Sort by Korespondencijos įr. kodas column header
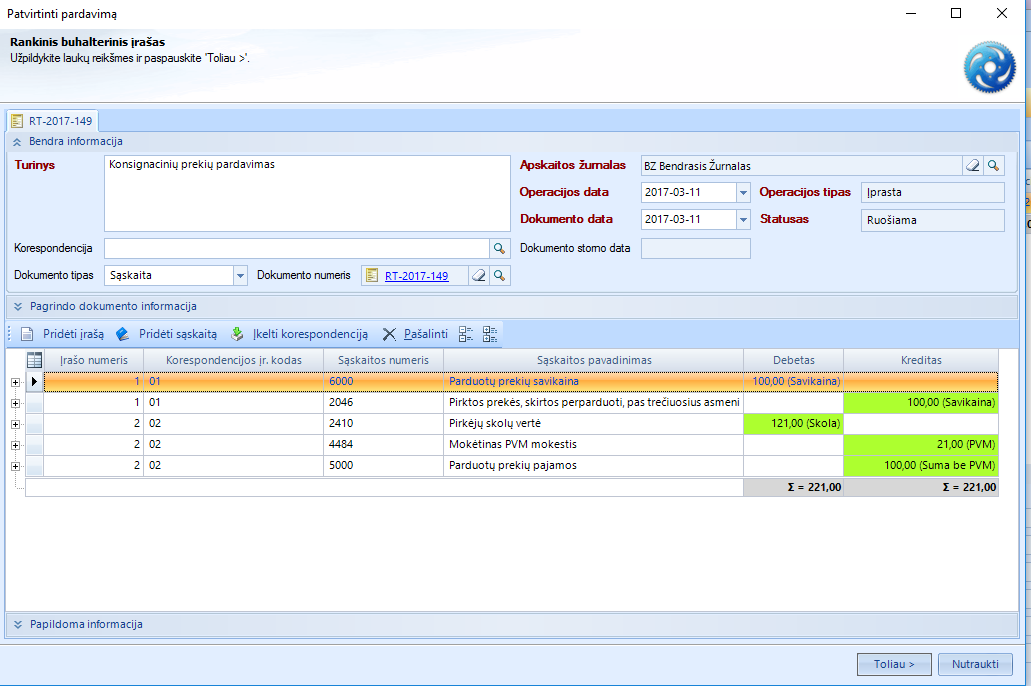 click(233, 360)
